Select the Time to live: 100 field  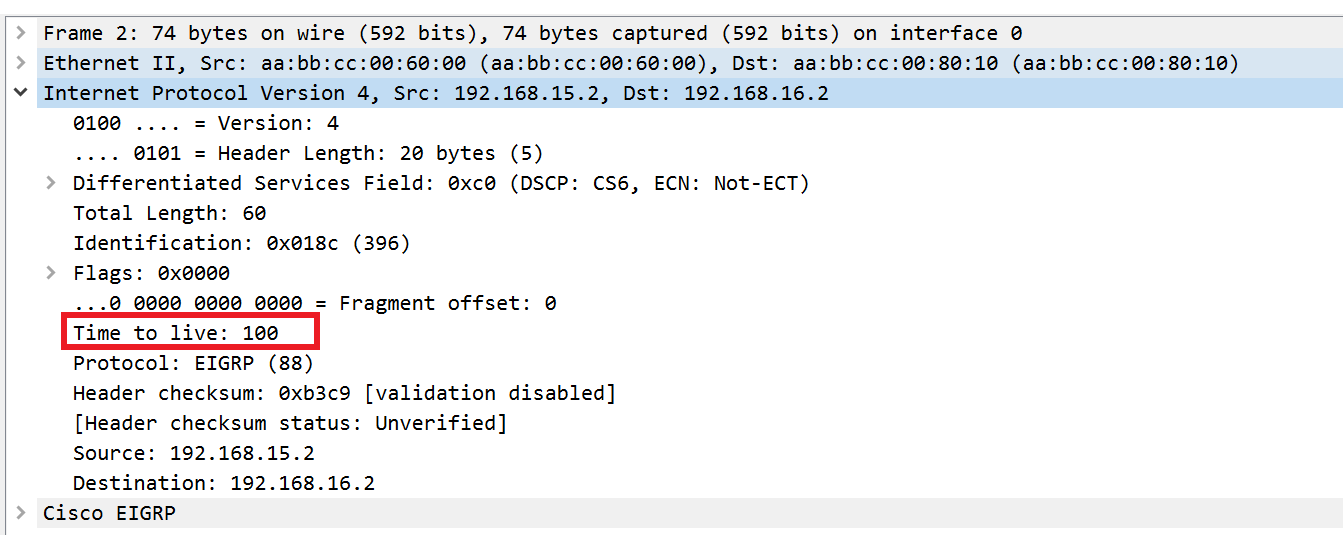click(x=176, y=333)
